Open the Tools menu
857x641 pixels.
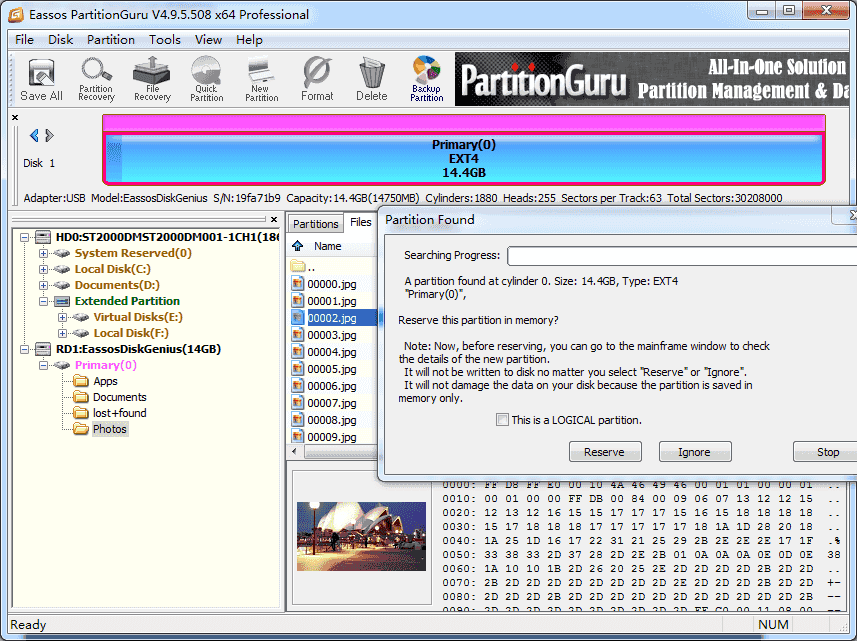coord(165,40)
